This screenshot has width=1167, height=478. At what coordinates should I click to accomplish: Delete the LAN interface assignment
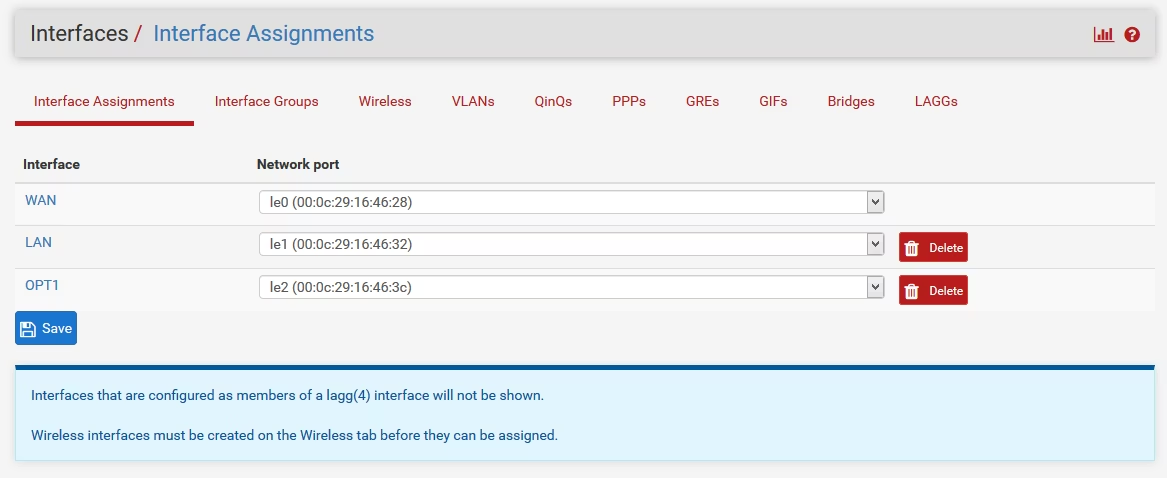coord(933,248)
